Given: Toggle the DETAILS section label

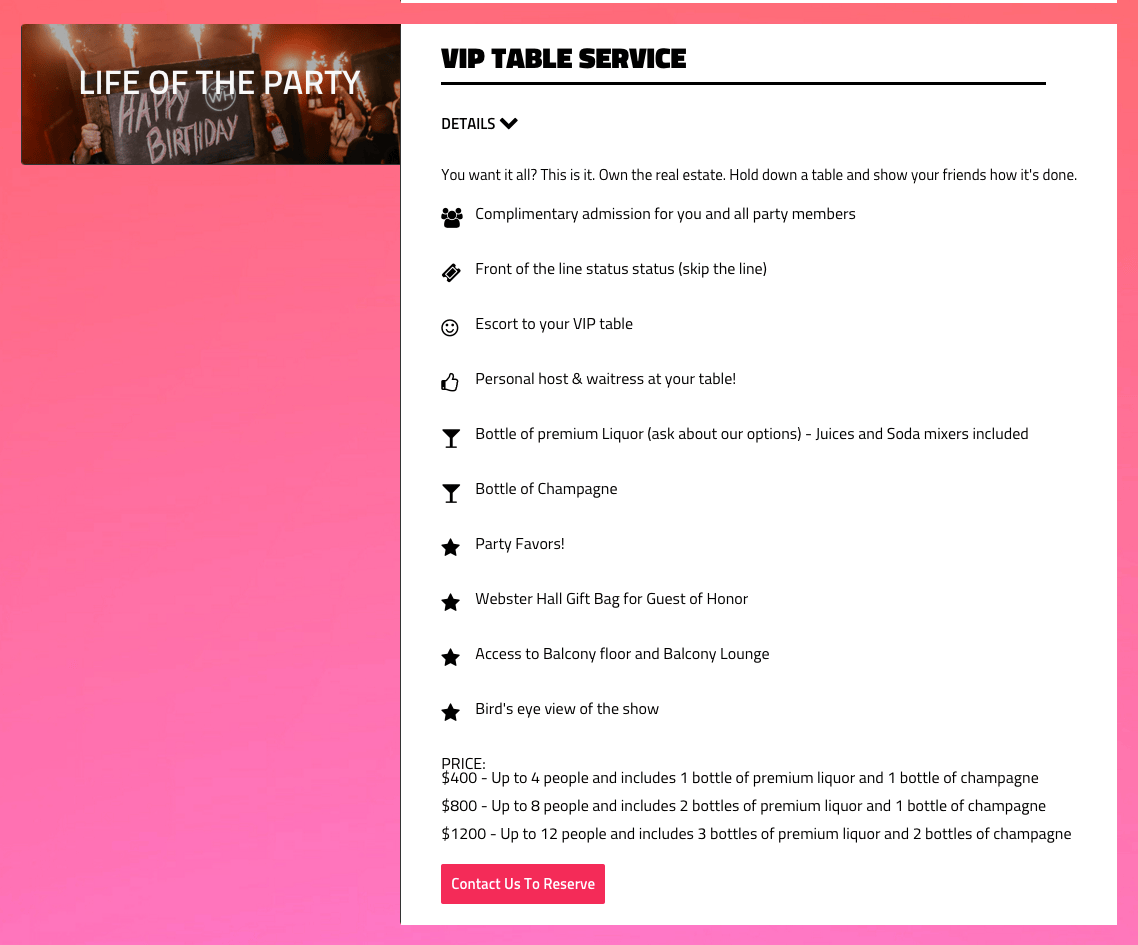Looking at the screenshot, I should point(468,124).
